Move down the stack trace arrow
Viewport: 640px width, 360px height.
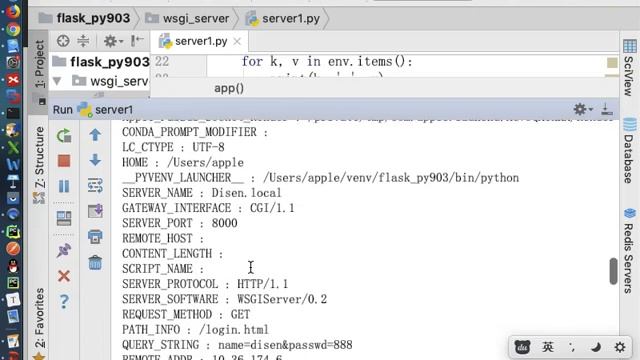(95, 160)
